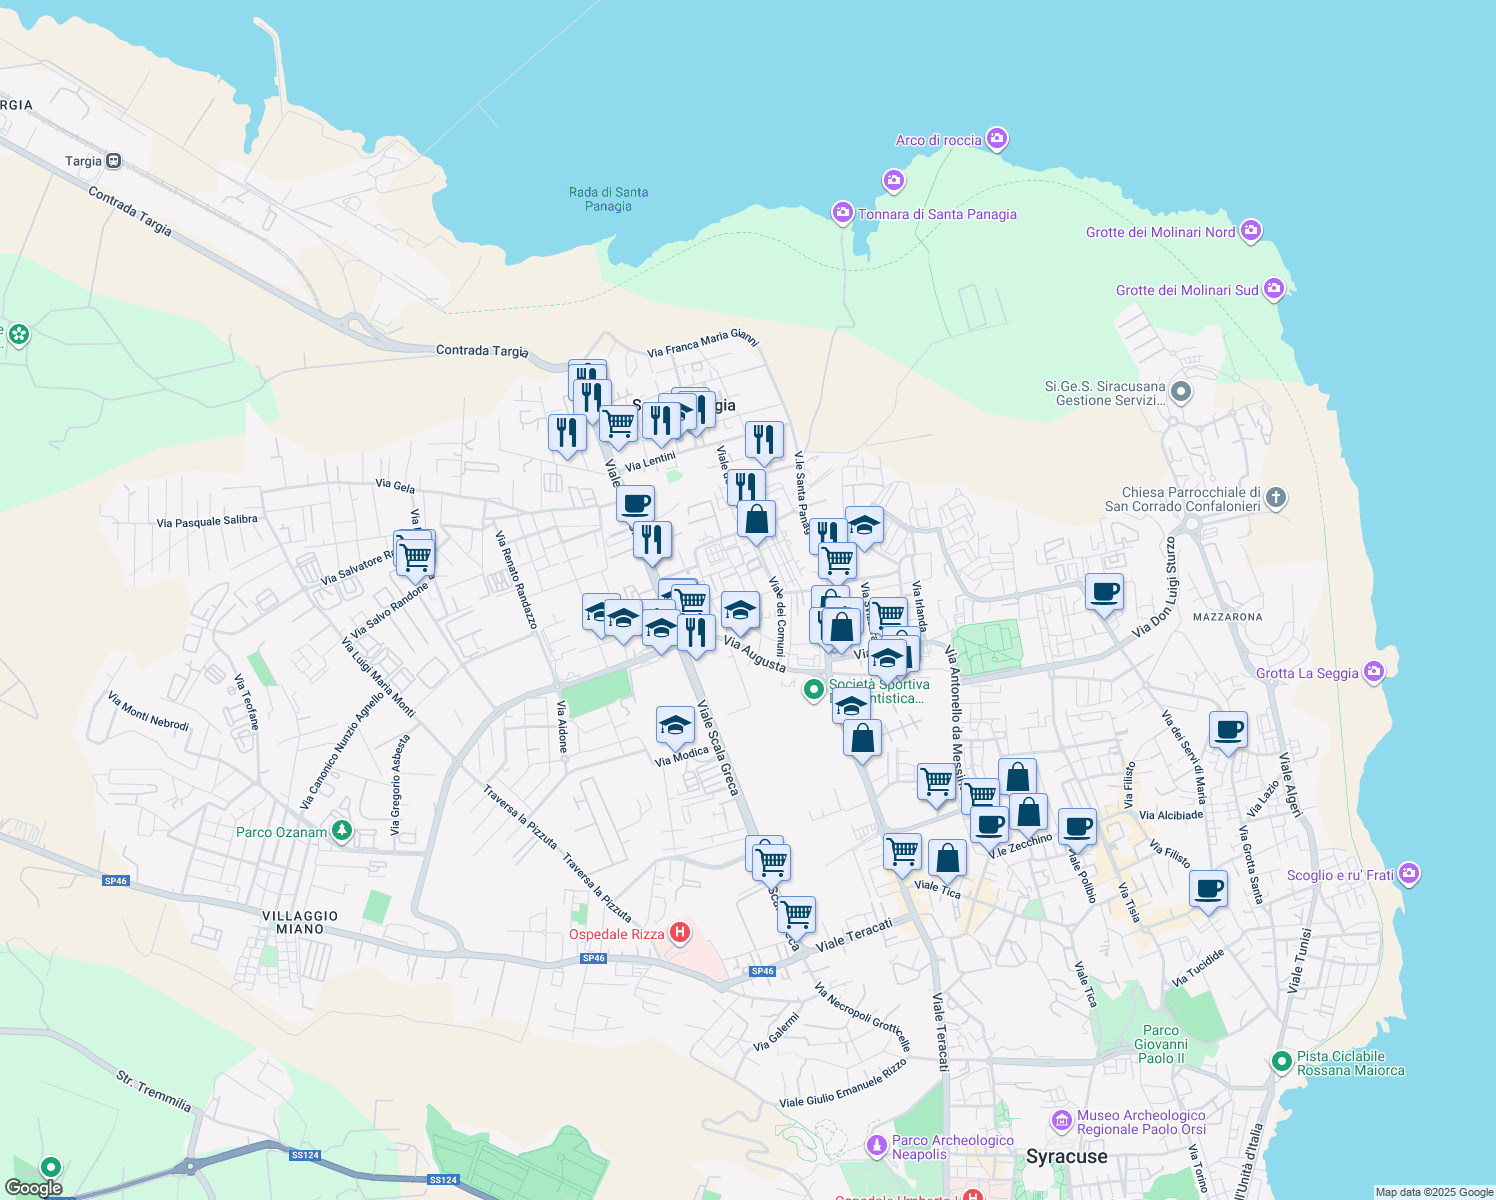Click the shopping bag pin on Viale Santa Panagia

[x=756, y=518]
